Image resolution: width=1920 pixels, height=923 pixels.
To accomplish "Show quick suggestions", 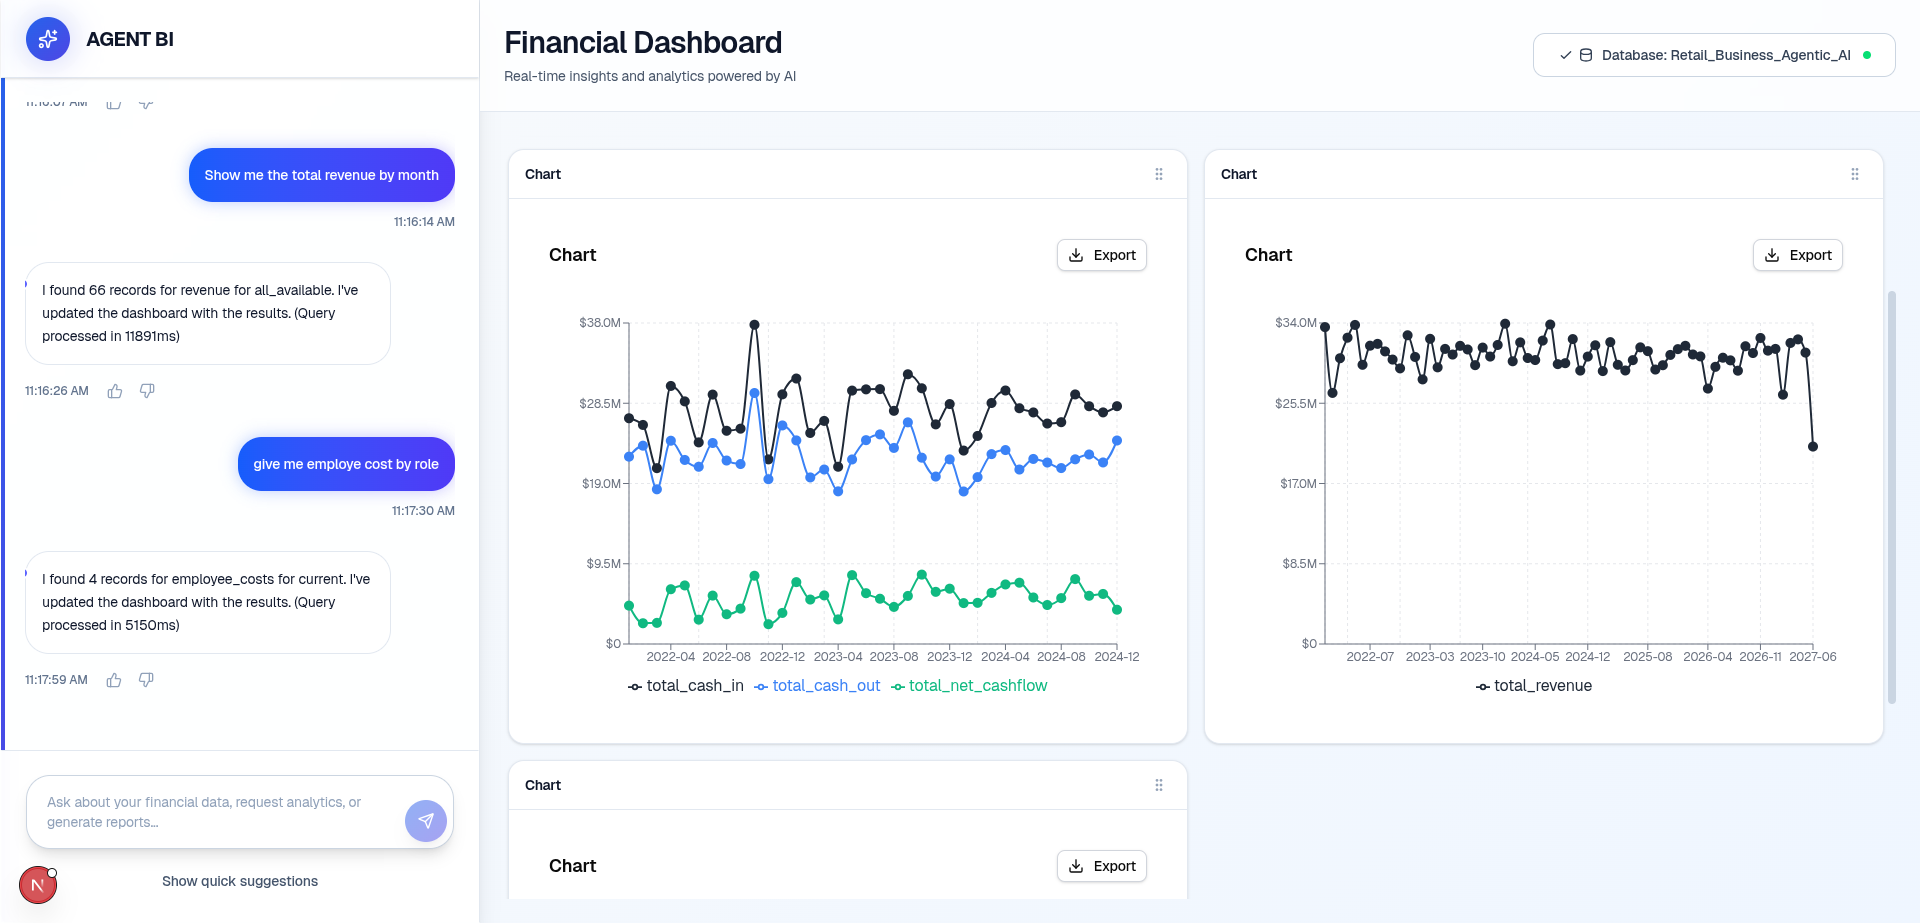I will [x=240, y=881].
